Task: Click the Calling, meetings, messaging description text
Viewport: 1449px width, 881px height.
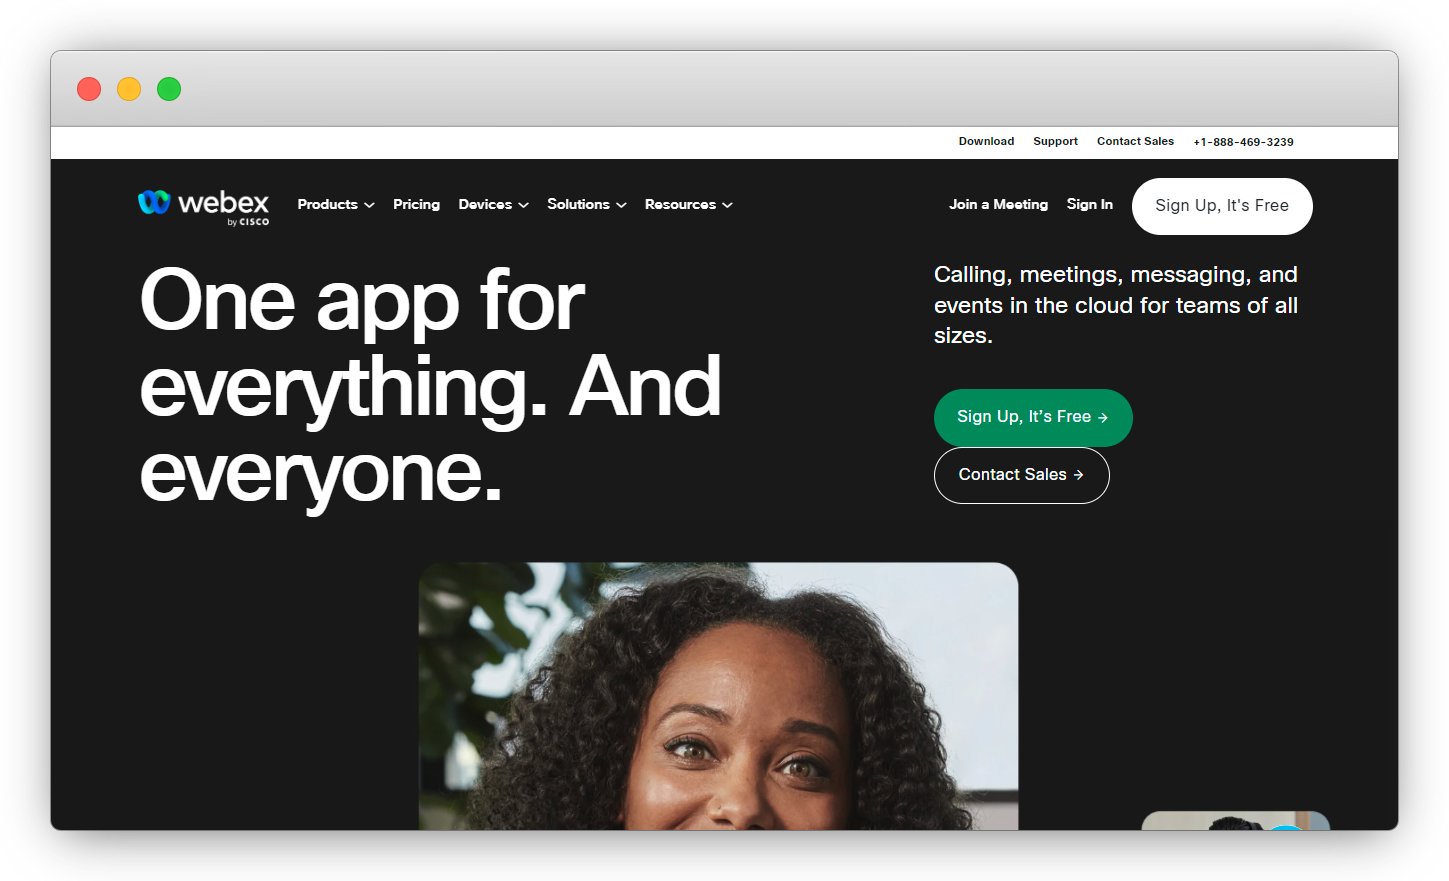Action: point(1116,305)
